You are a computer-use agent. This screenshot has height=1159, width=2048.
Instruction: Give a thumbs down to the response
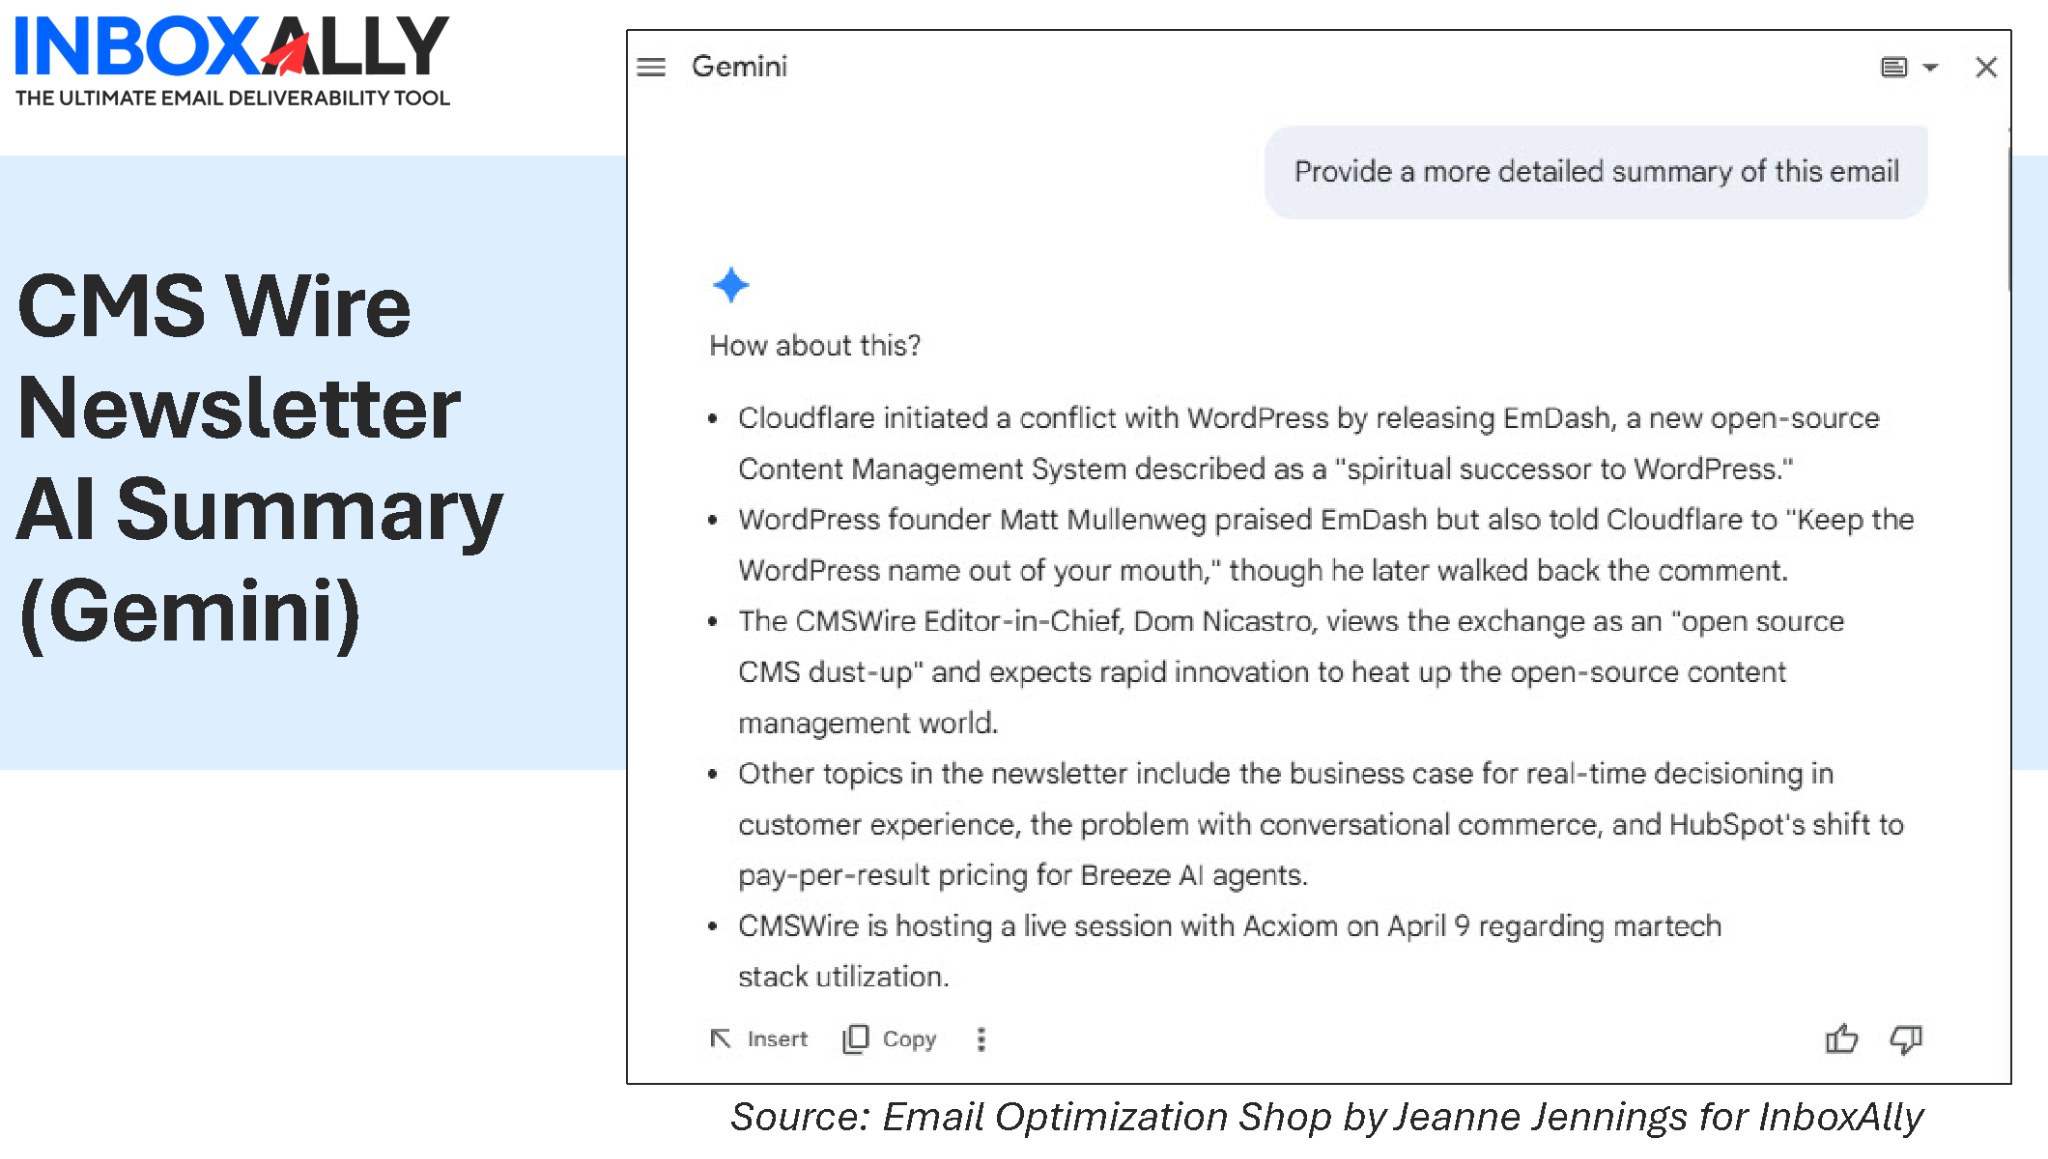coord(1905,1040)
